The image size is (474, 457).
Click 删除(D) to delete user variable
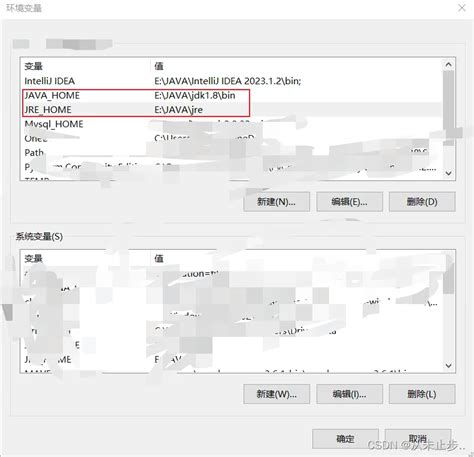pos(422,202)
